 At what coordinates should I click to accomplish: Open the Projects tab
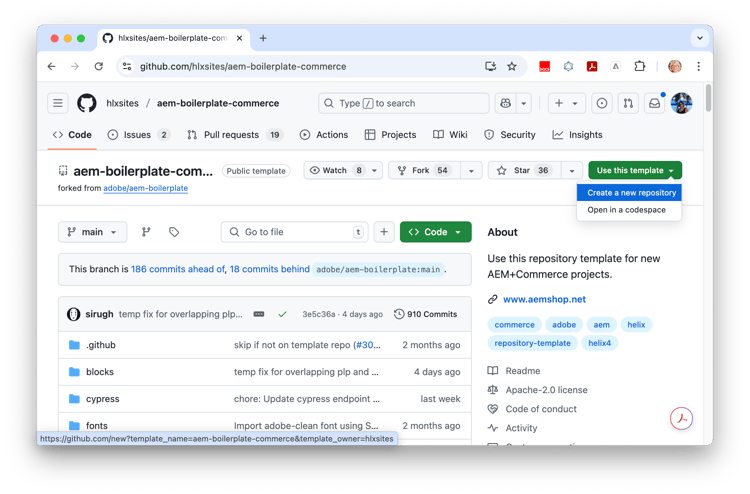pyautogui.click(x=390, y=135)
